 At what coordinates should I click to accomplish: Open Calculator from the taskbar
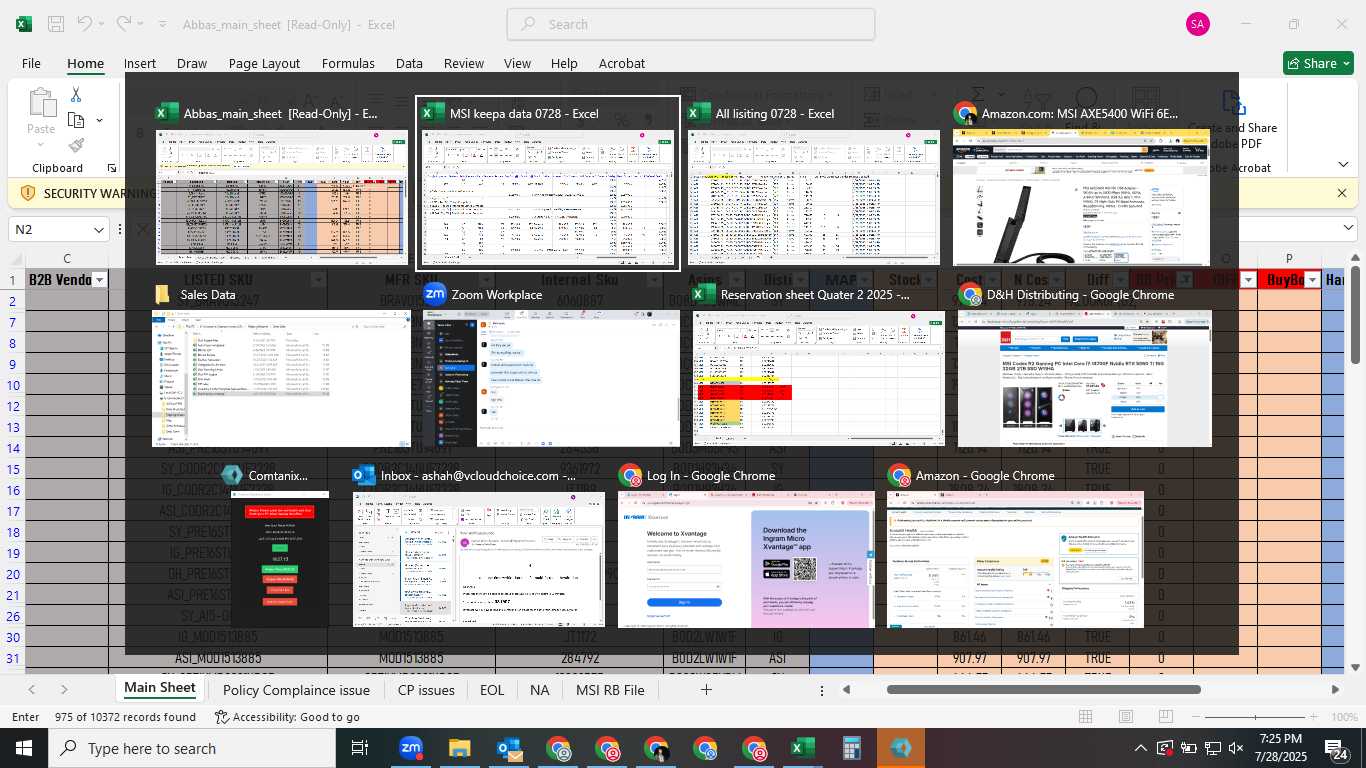852,748
